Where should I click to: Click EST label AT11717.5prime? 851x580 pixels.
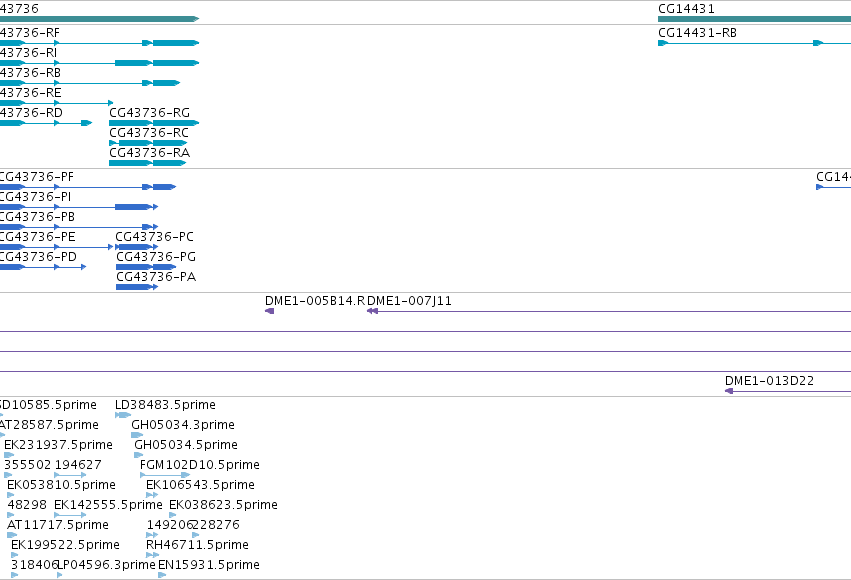[x=58, y=525]
